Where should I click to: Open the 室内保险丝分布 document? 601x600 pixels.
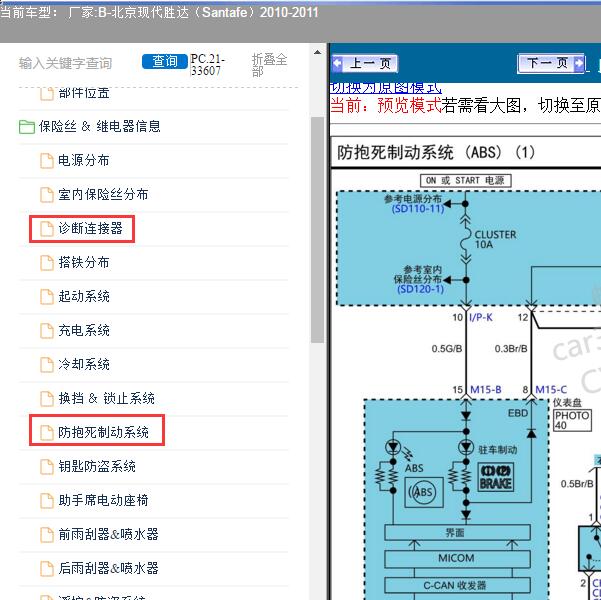tap(103, 194)
